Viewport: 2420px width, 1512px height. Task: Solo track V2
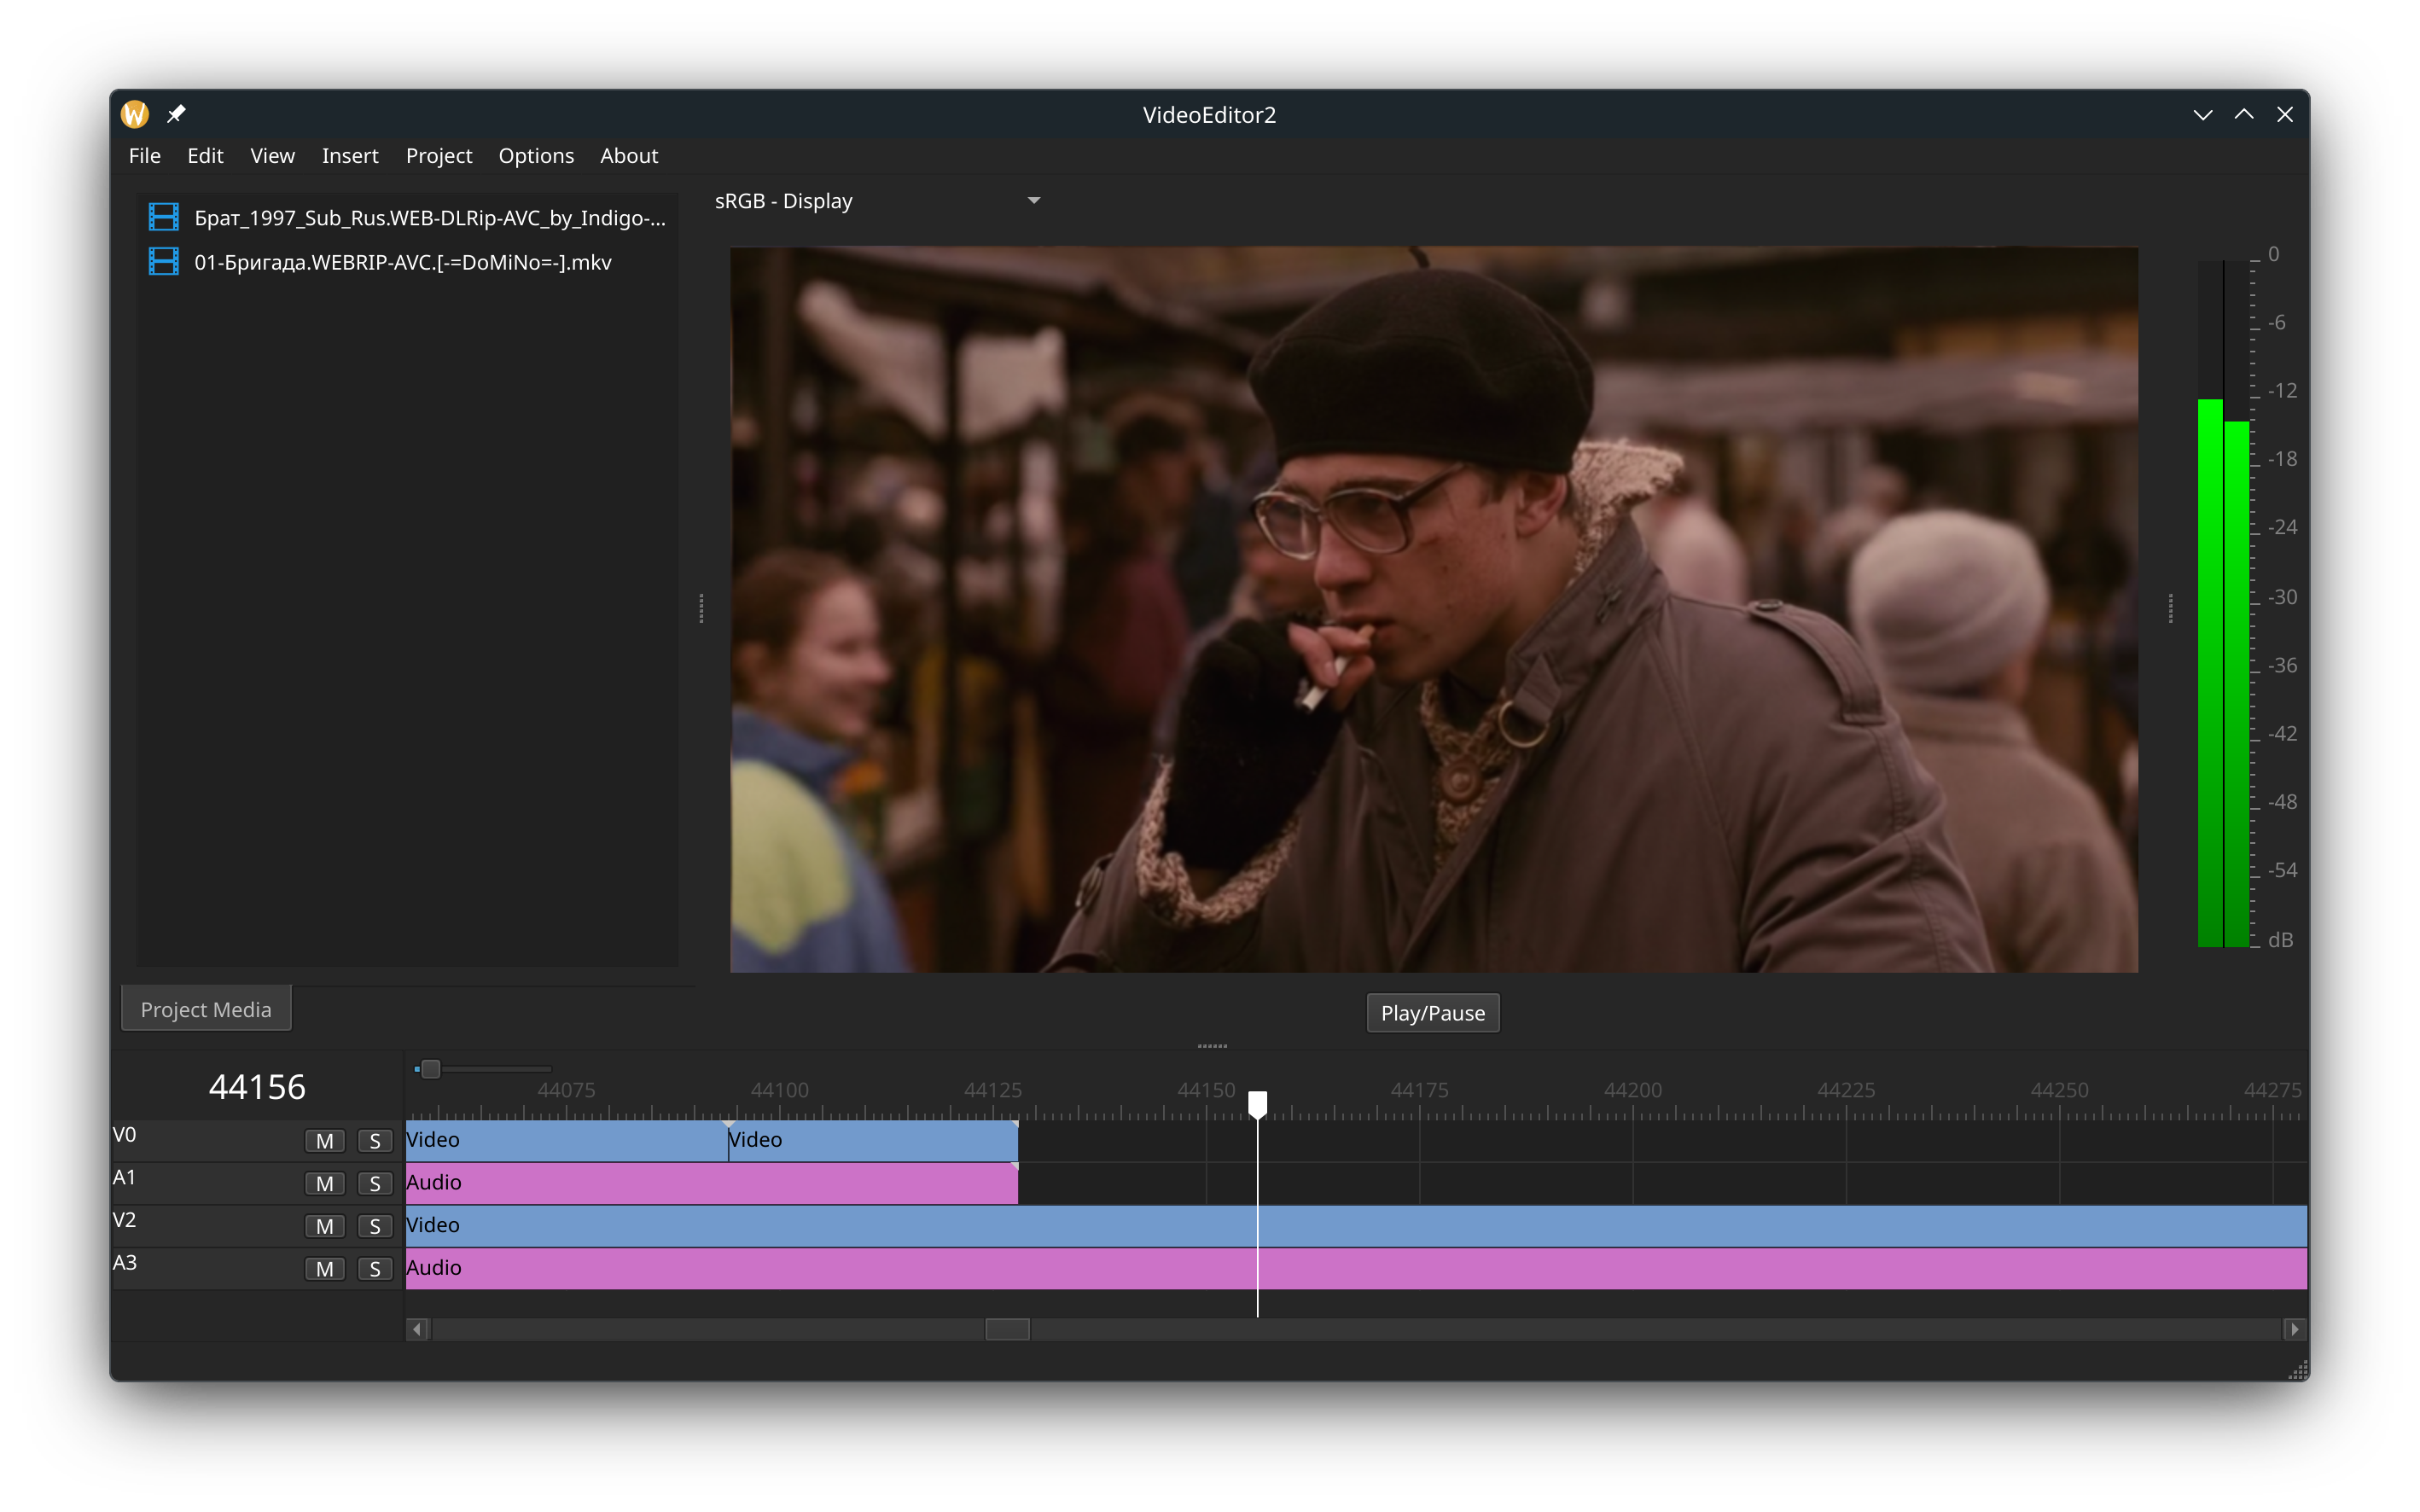pos(375,1227)
